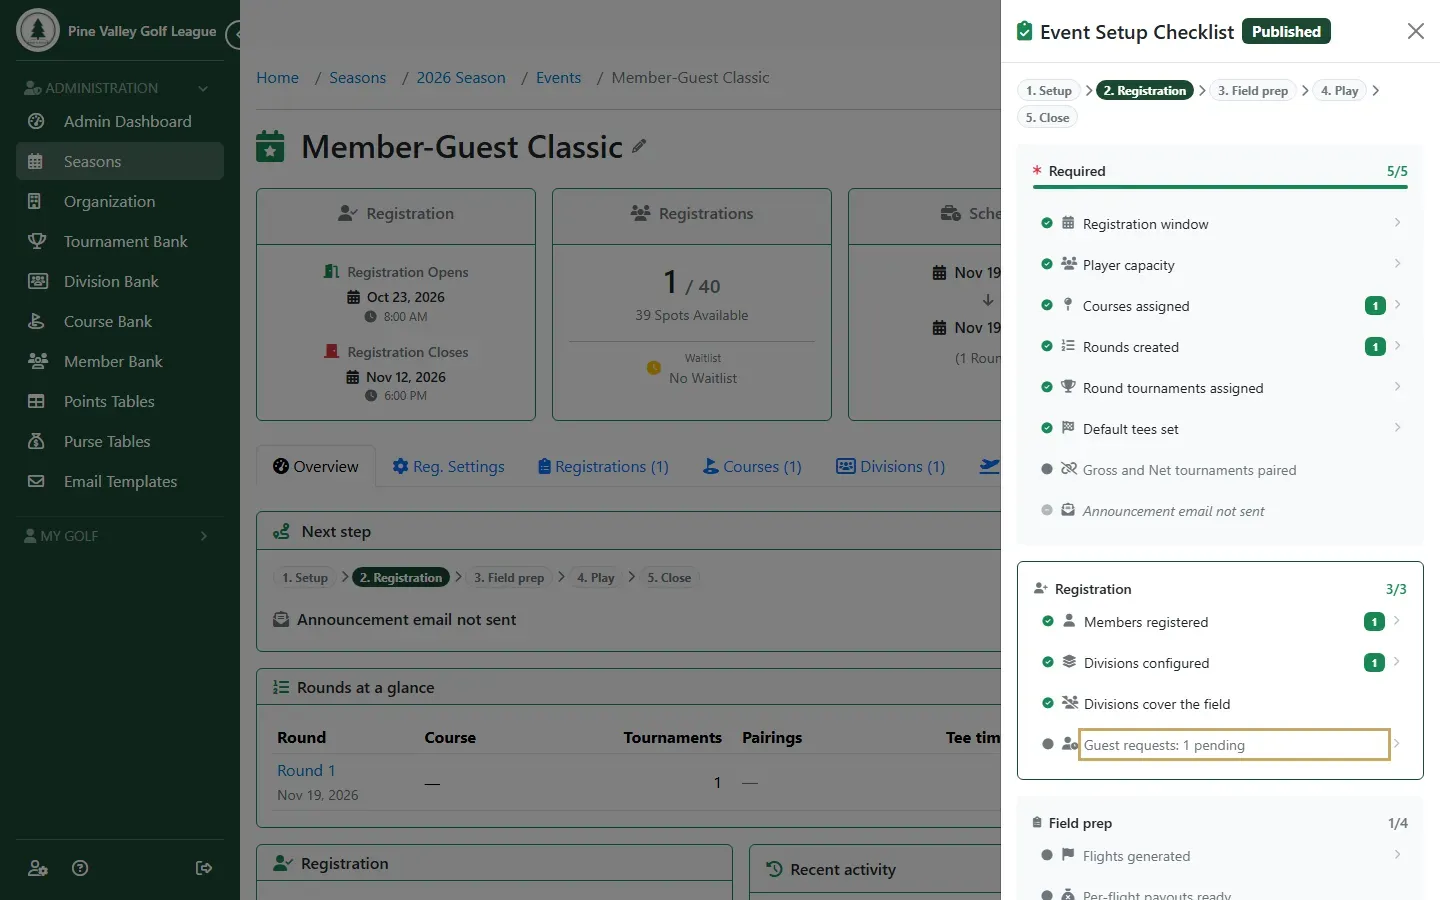Click the Organization building icon
The height and width of the screenshot is (900, 1440).
click(35, 201)
